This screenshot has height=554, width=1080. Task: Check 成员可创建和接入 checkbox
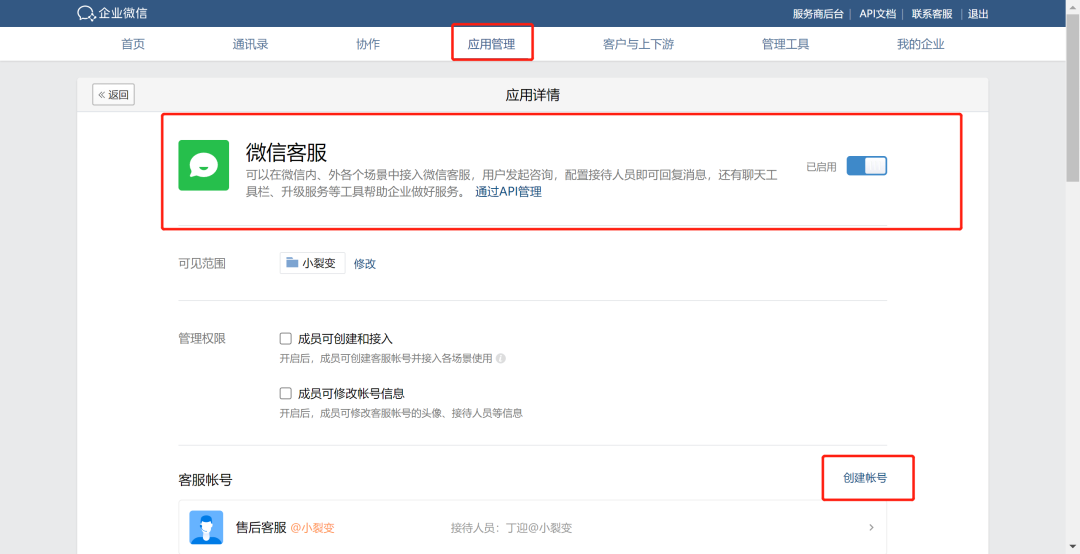pos(285,338)
